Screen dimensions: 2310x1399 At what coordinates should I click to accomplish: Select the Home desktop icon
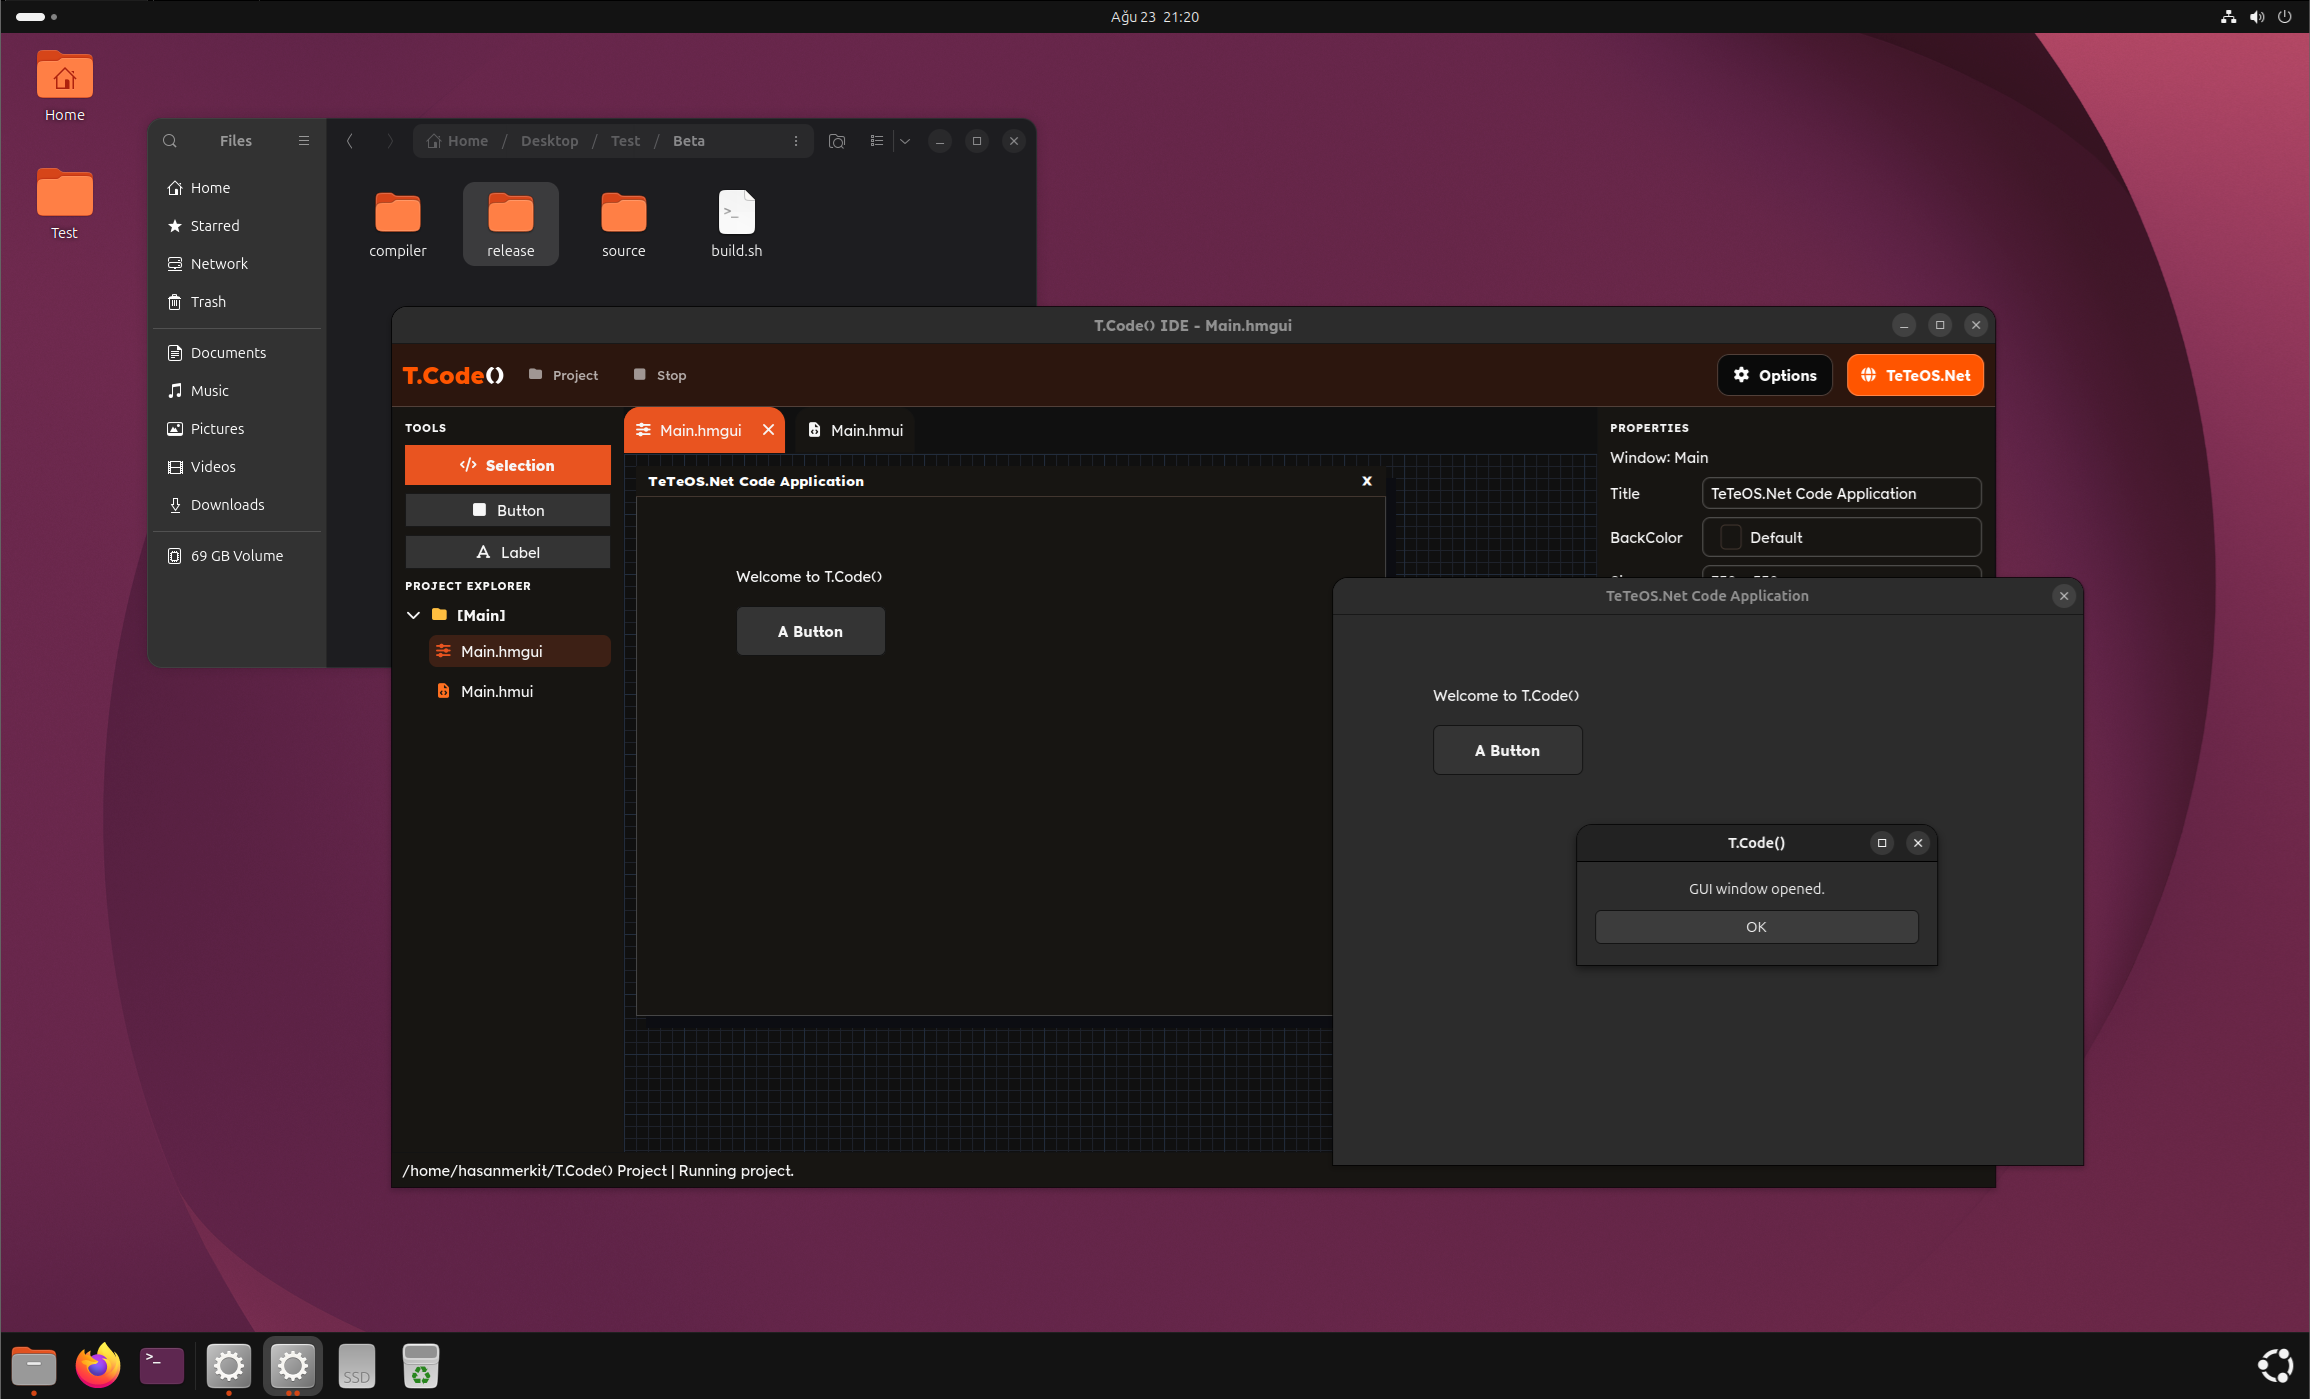(65, 86)
